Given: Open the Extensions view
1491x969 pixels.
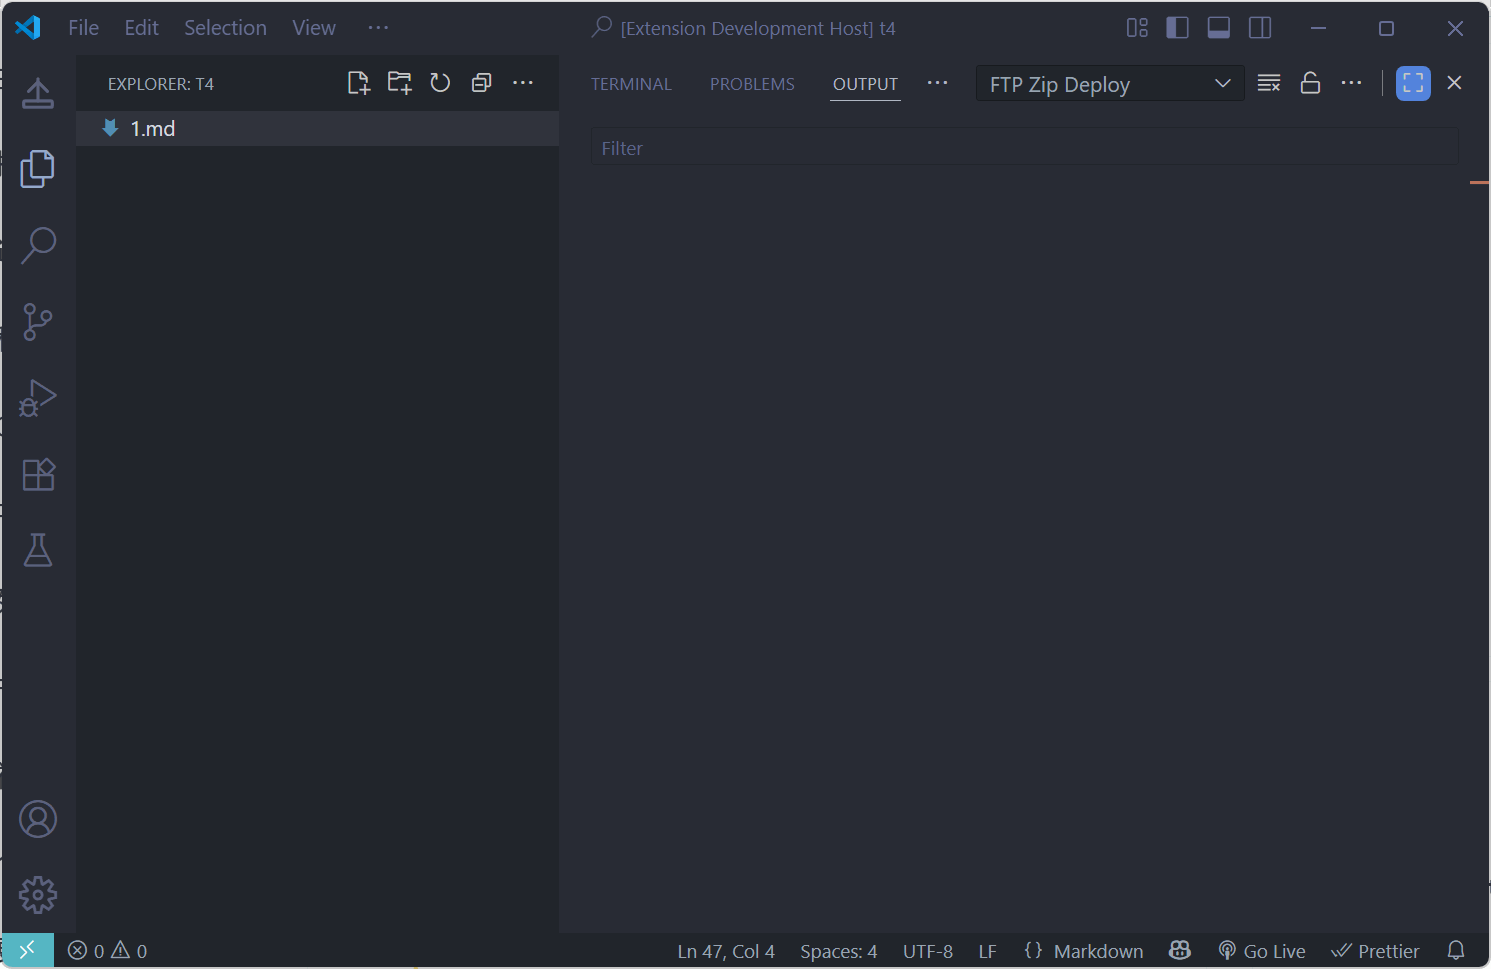Looking at the screenshot, I should [38, 474].
